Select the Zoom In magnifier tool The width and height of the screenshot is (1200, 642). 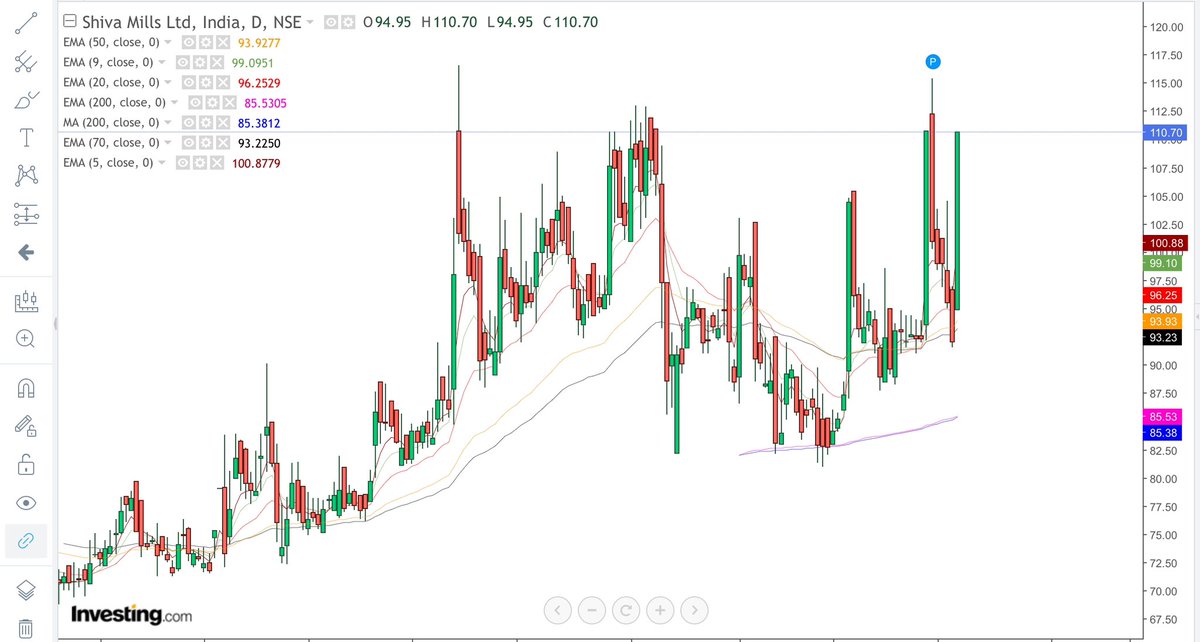click(27, 338)
